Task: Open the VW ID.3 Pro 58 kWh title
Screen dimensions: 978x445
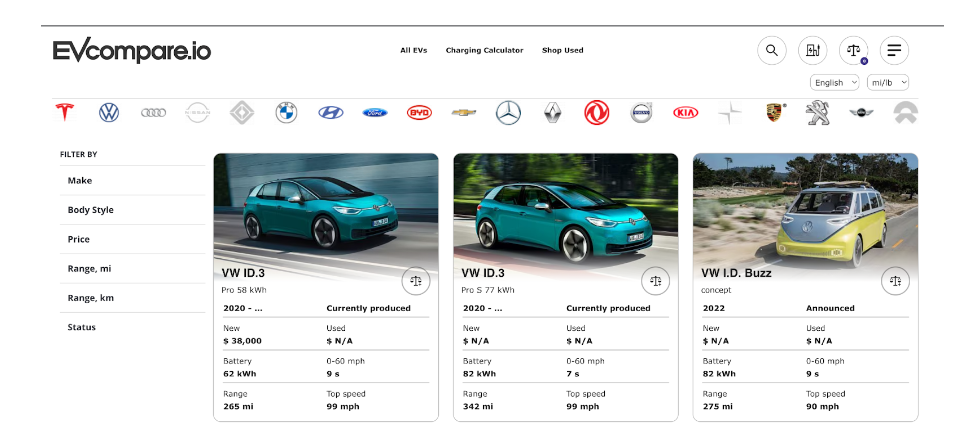Action: (x=243, y=273)
